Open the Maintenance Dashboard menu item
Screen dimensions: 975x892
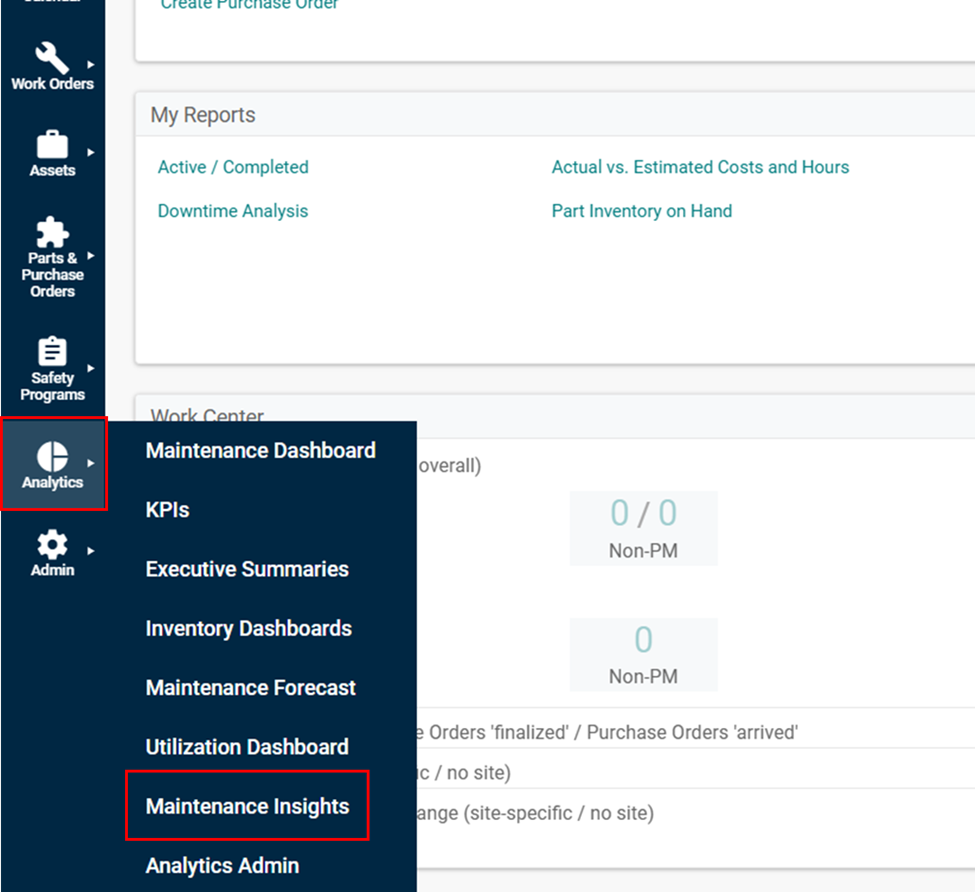(x=260, y=450)
